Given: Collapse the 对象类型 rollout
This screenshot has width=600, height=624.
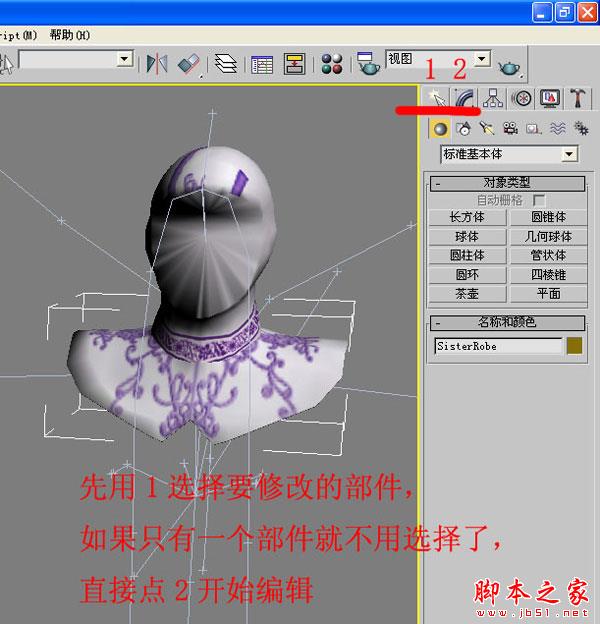Looking at the screenshot, I should [x=507, y=183].
